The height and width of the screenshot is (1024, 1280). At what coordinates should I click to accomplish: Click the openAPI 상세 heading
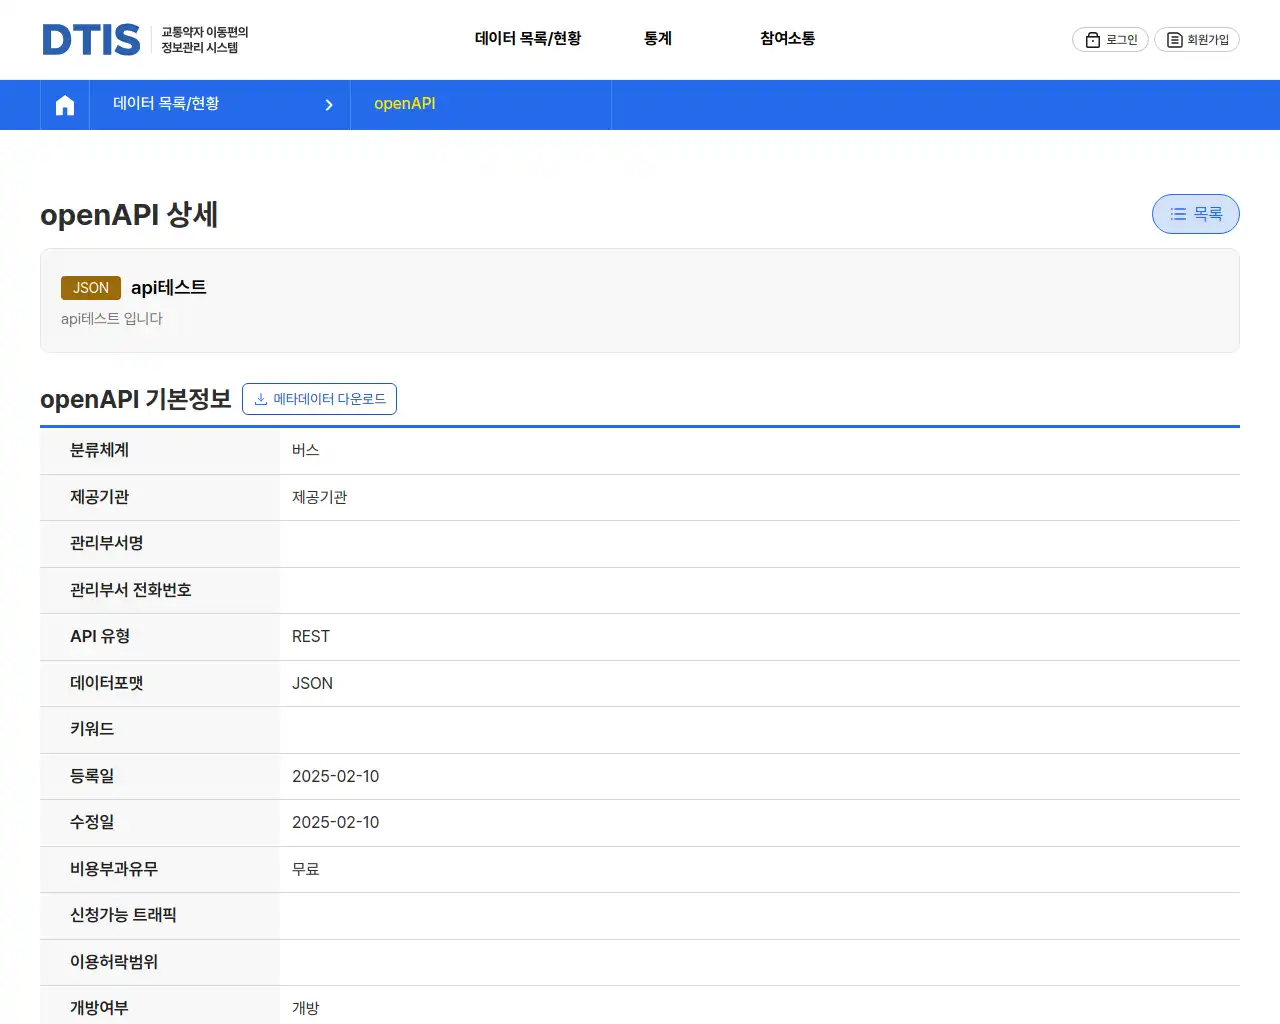(129, 215)
